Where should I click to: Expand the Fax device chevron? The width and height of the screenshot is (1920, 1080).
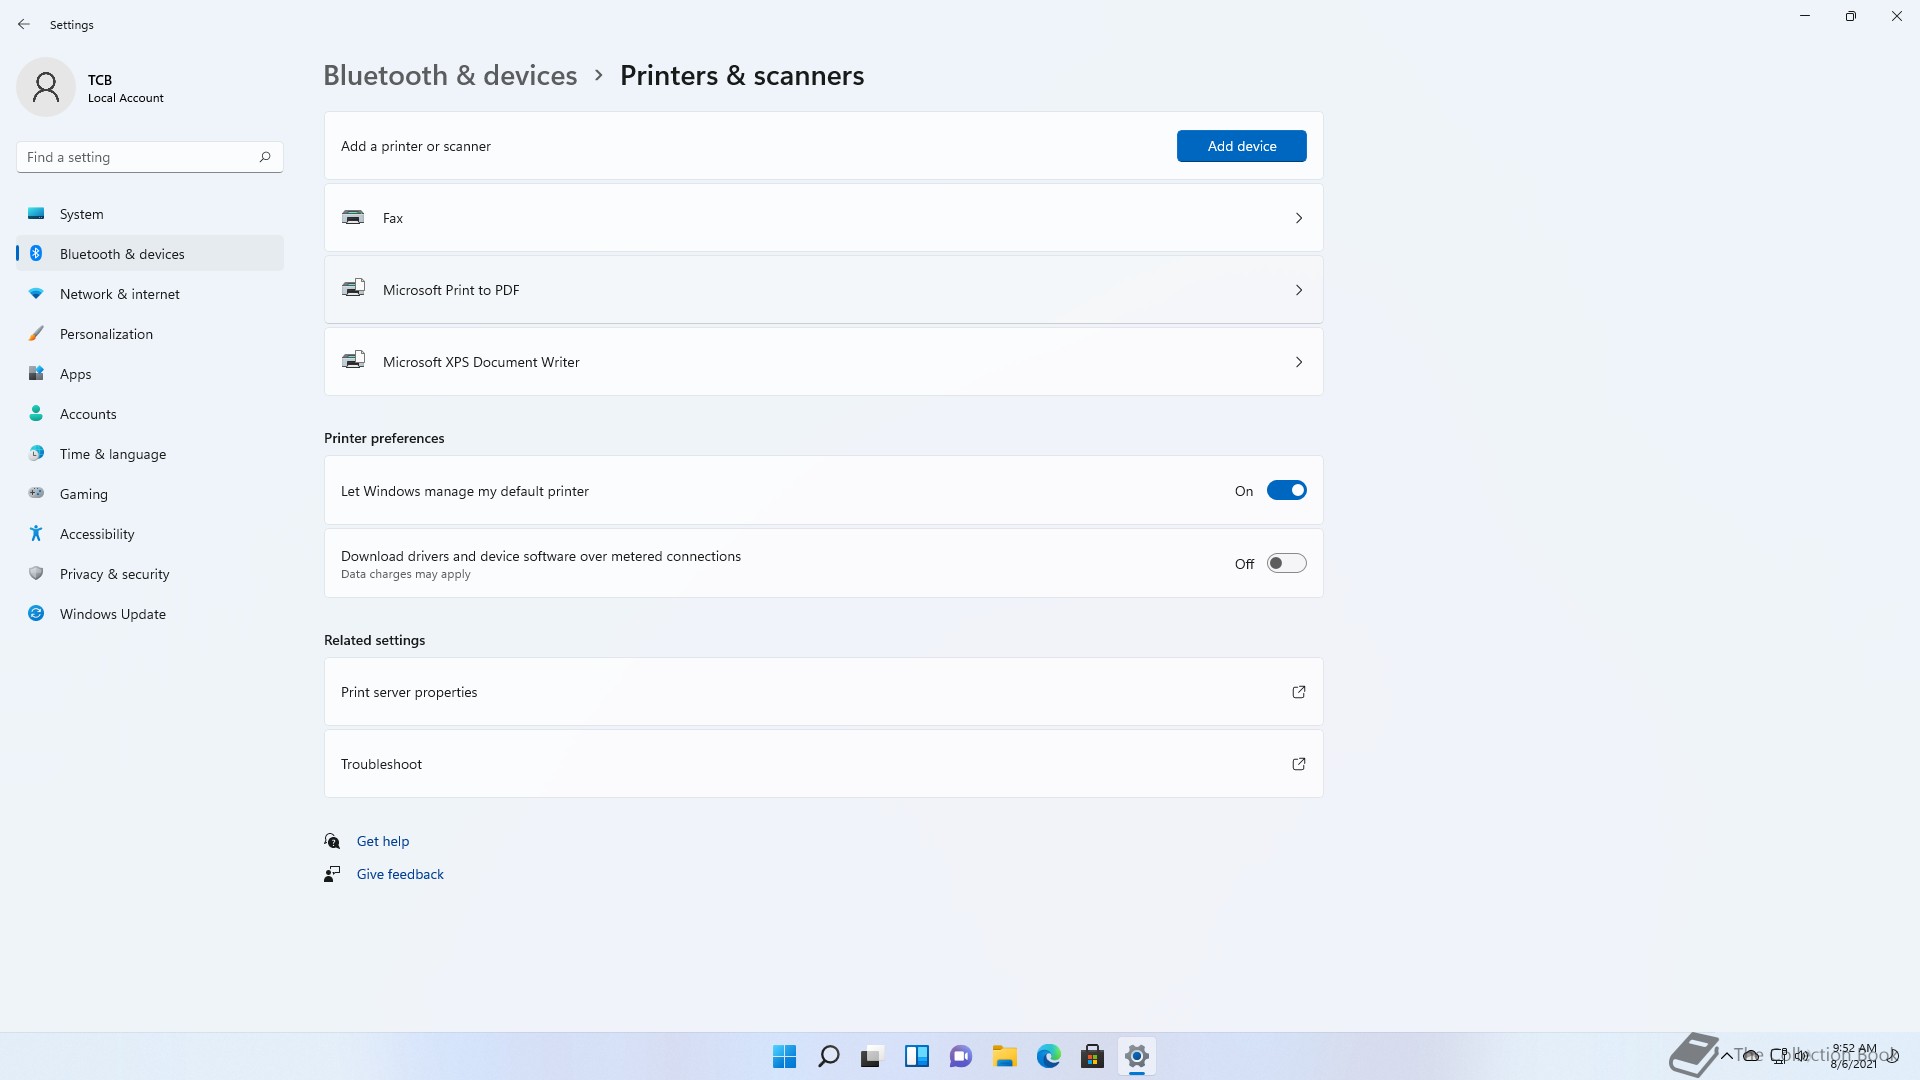tap(1299, 218)
